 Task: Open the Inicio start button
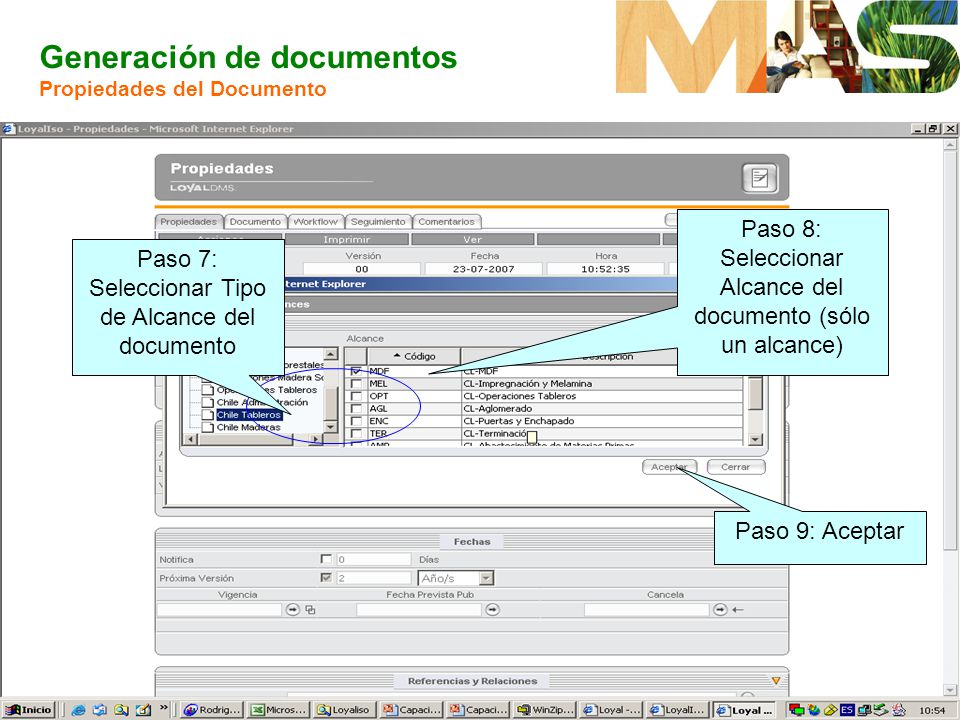click(x=28, y=710)
